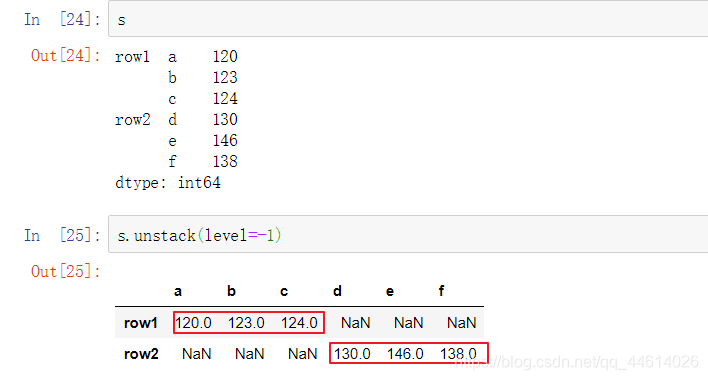Click the NaN cell in row1 column f
This screenshot has height=380, width=708.
click(461, 323)
